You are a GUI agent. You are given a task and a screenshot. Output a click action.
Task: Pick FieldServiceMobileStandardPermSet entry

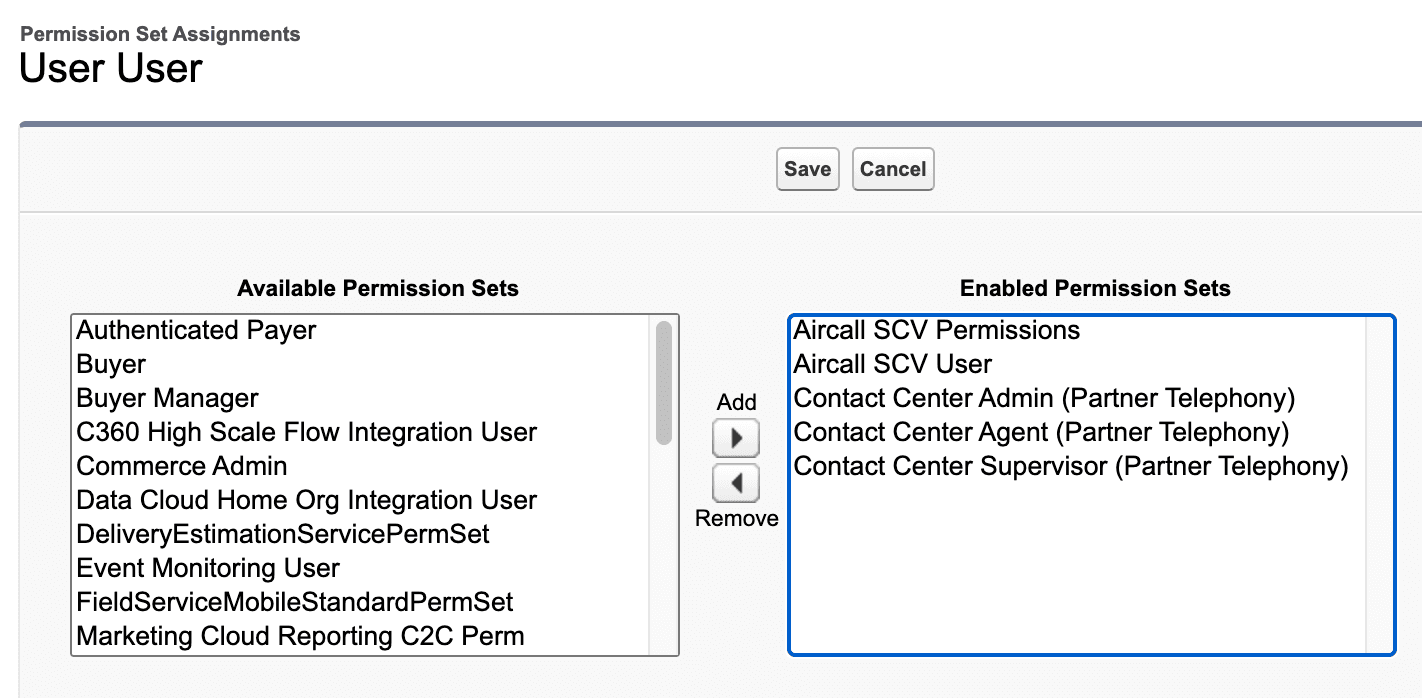(x=294, y=602)
